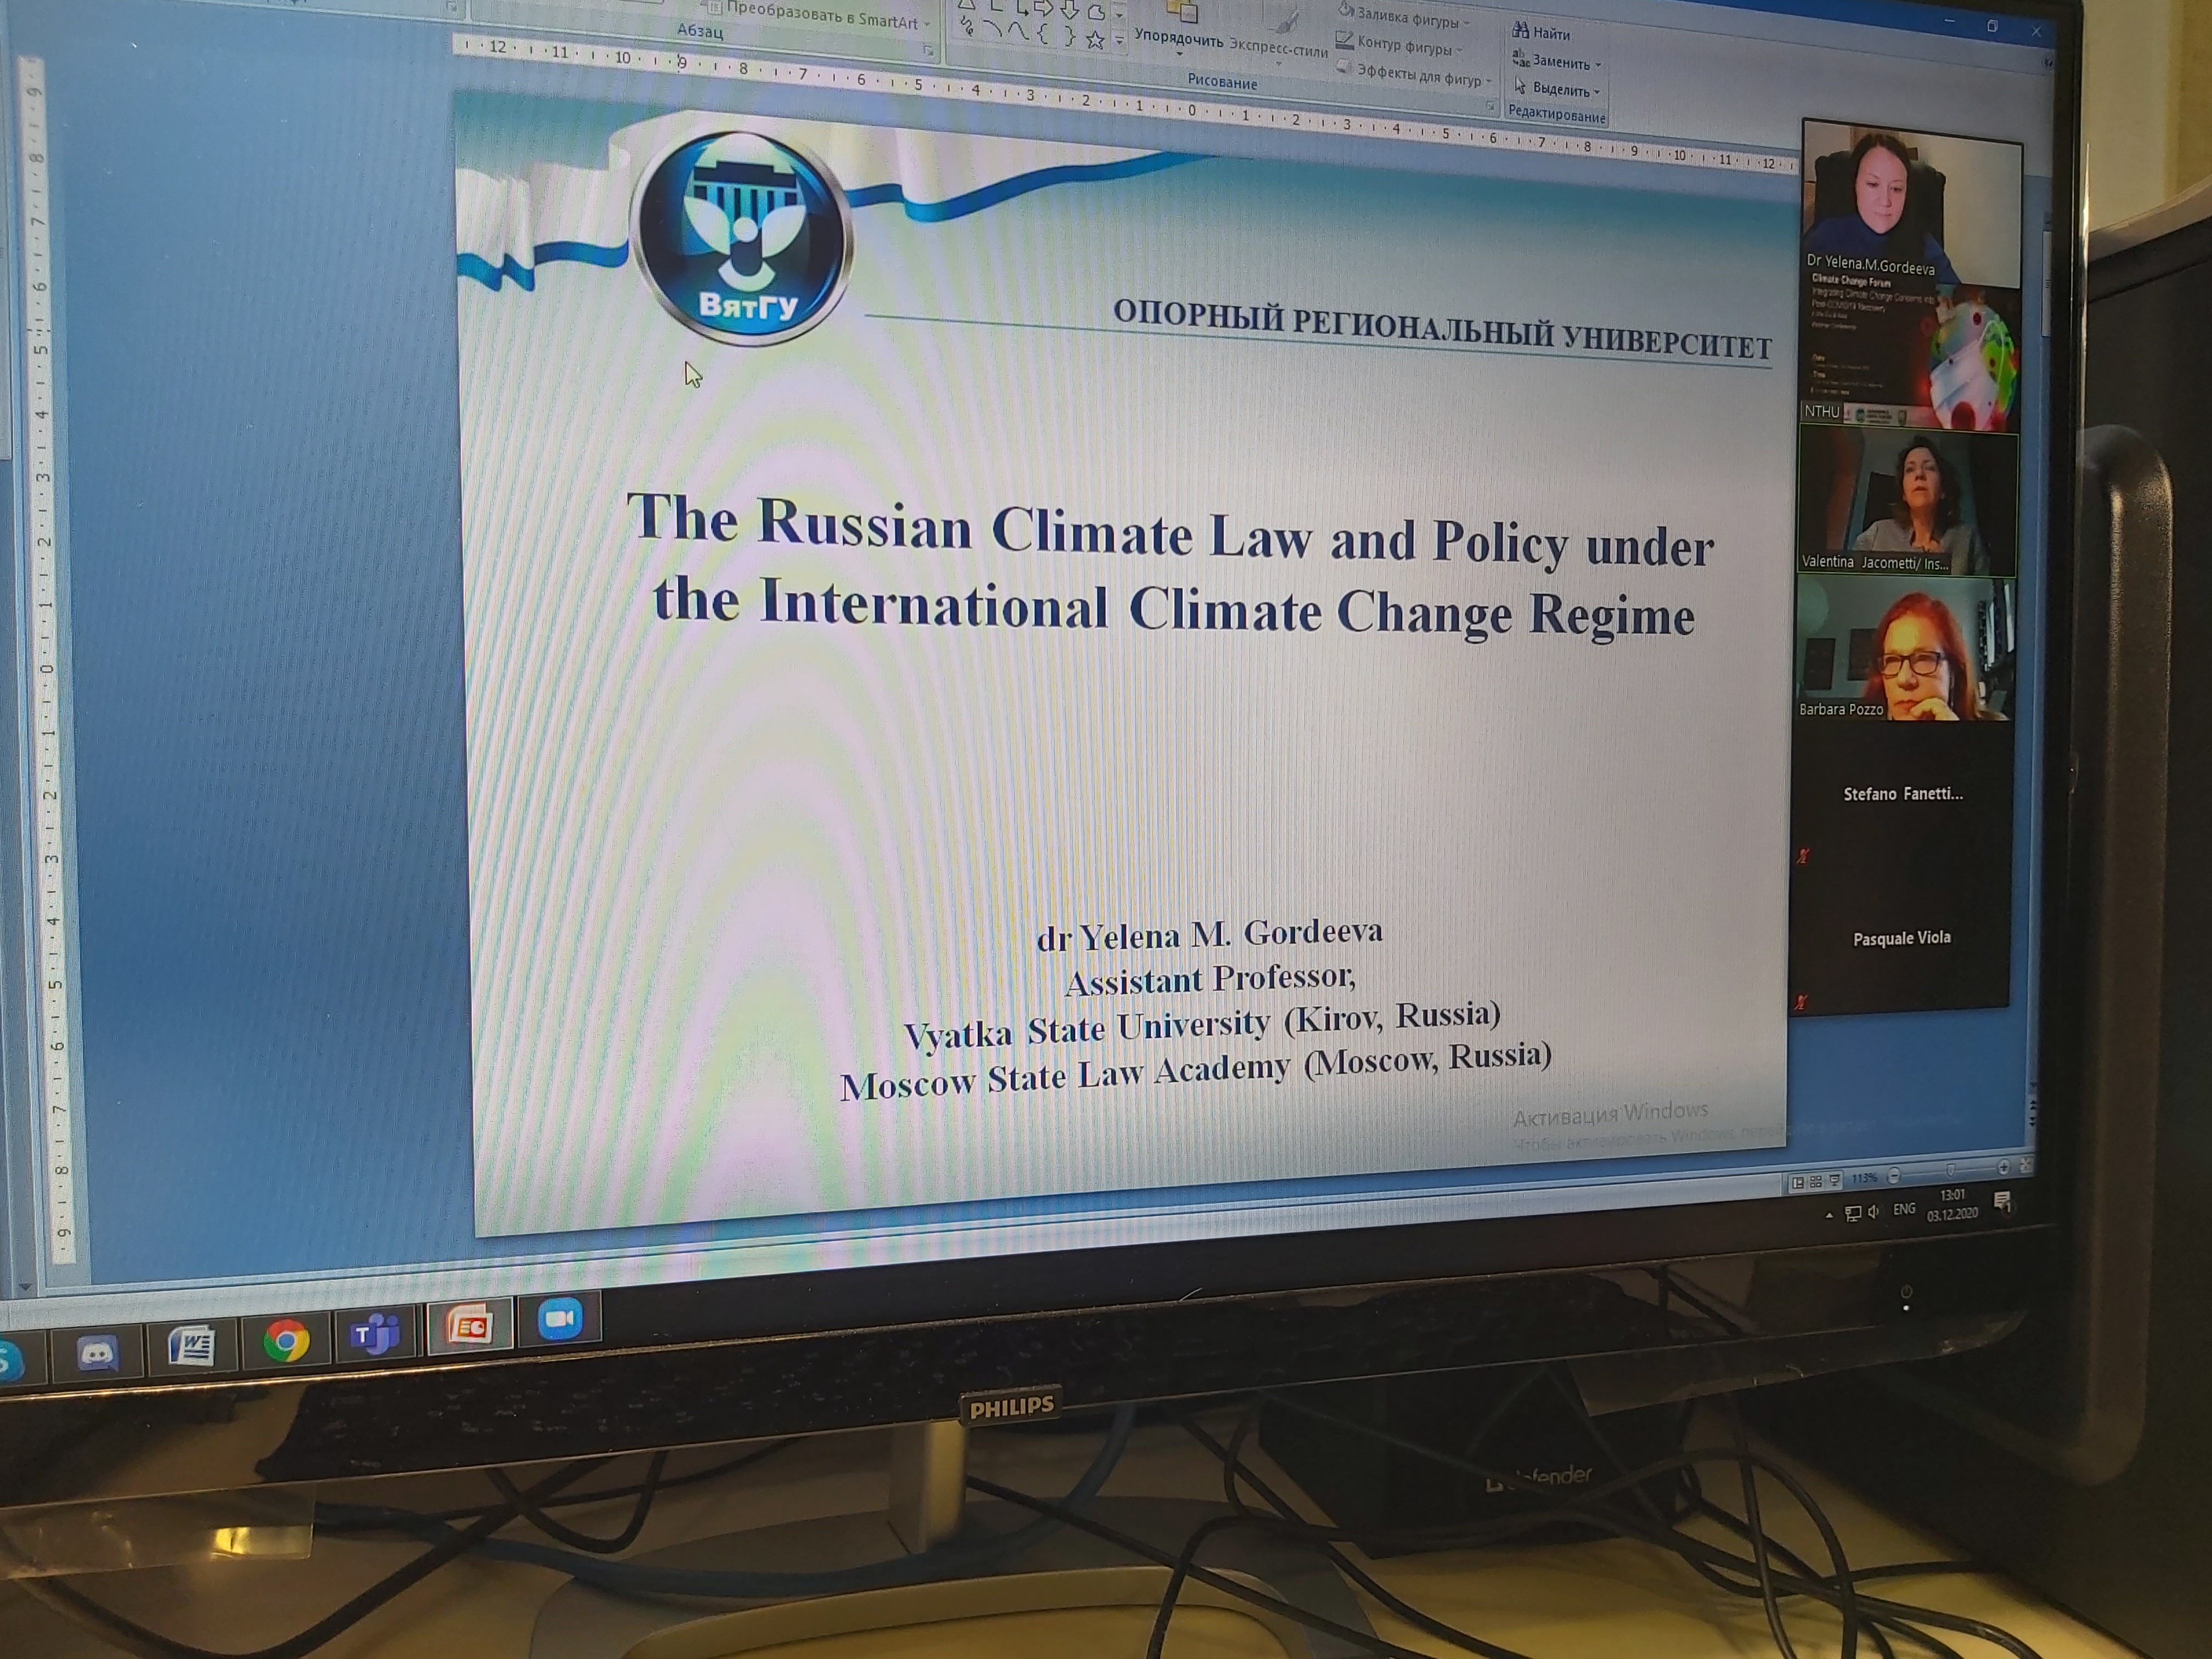Click the NTHU label in video tile
The width and height of the screenshot is (2212, 1659).
(x=1821, y=411)
